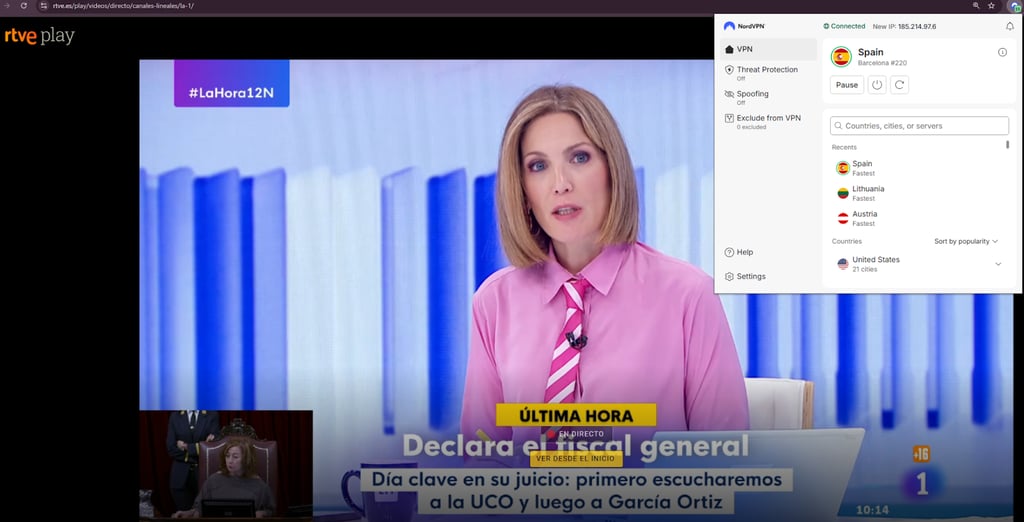Go to rtve play home logo

[x=40, y=37]
